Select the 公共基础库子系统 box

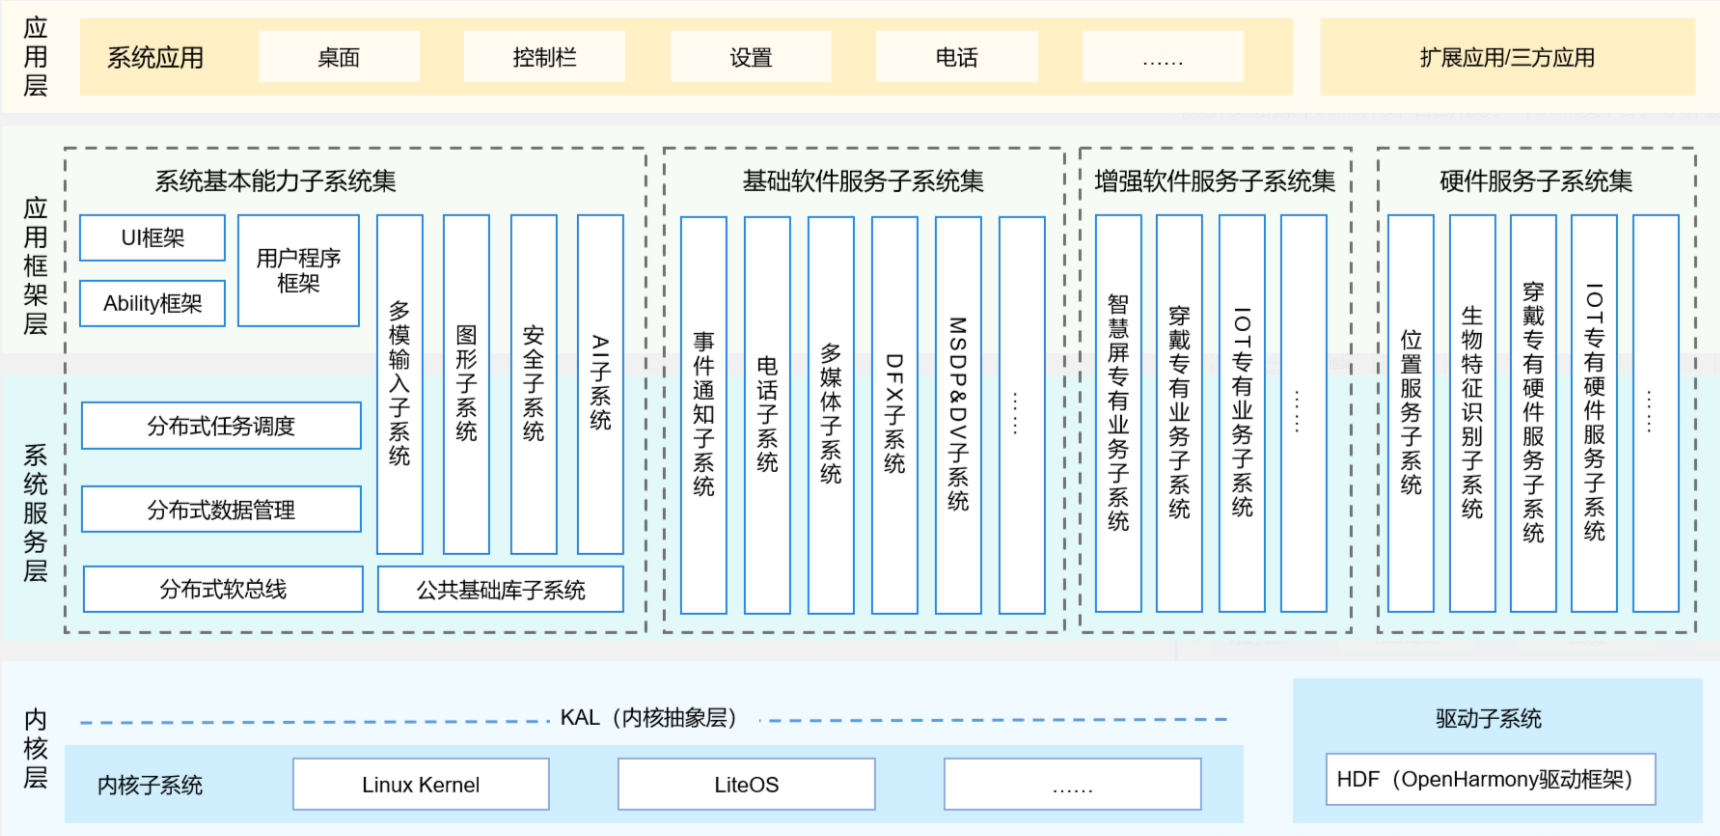tap(500, 589)
